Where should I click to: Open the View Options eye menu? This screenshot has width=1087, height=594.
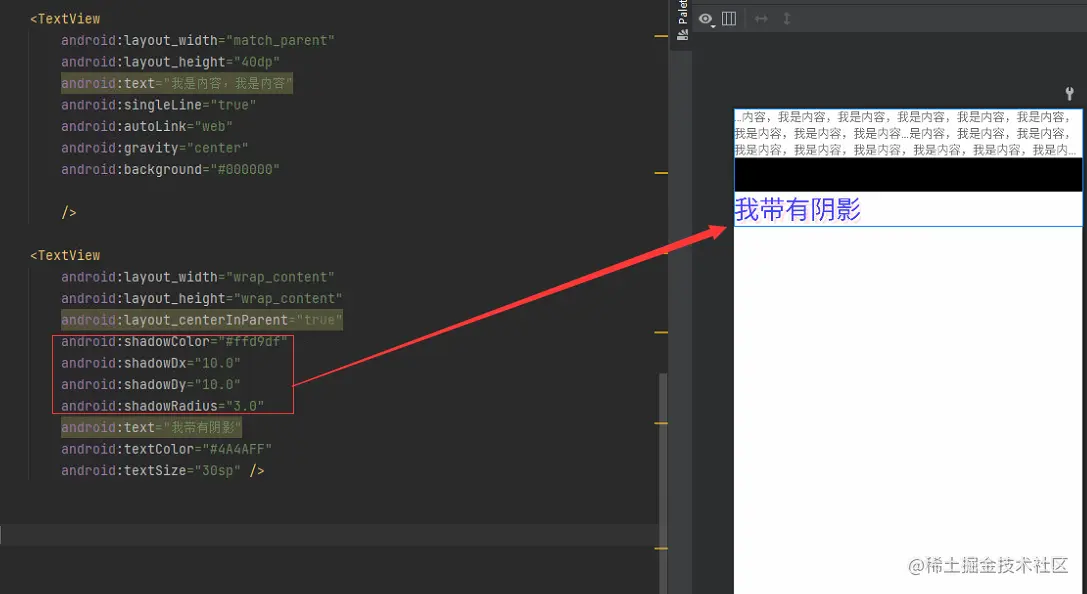click(706, 19)
